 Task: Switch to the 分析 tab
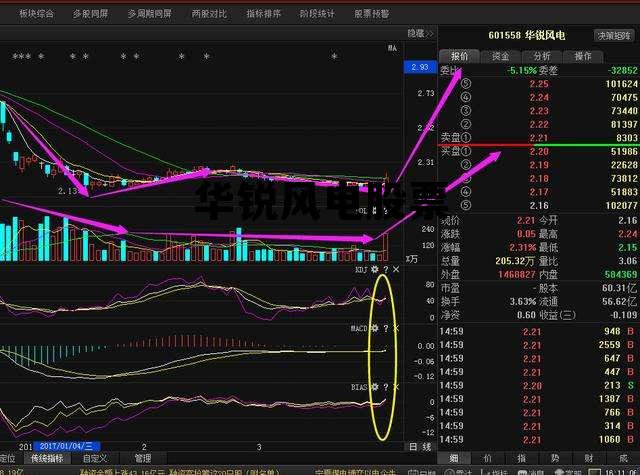pos(542,56)
